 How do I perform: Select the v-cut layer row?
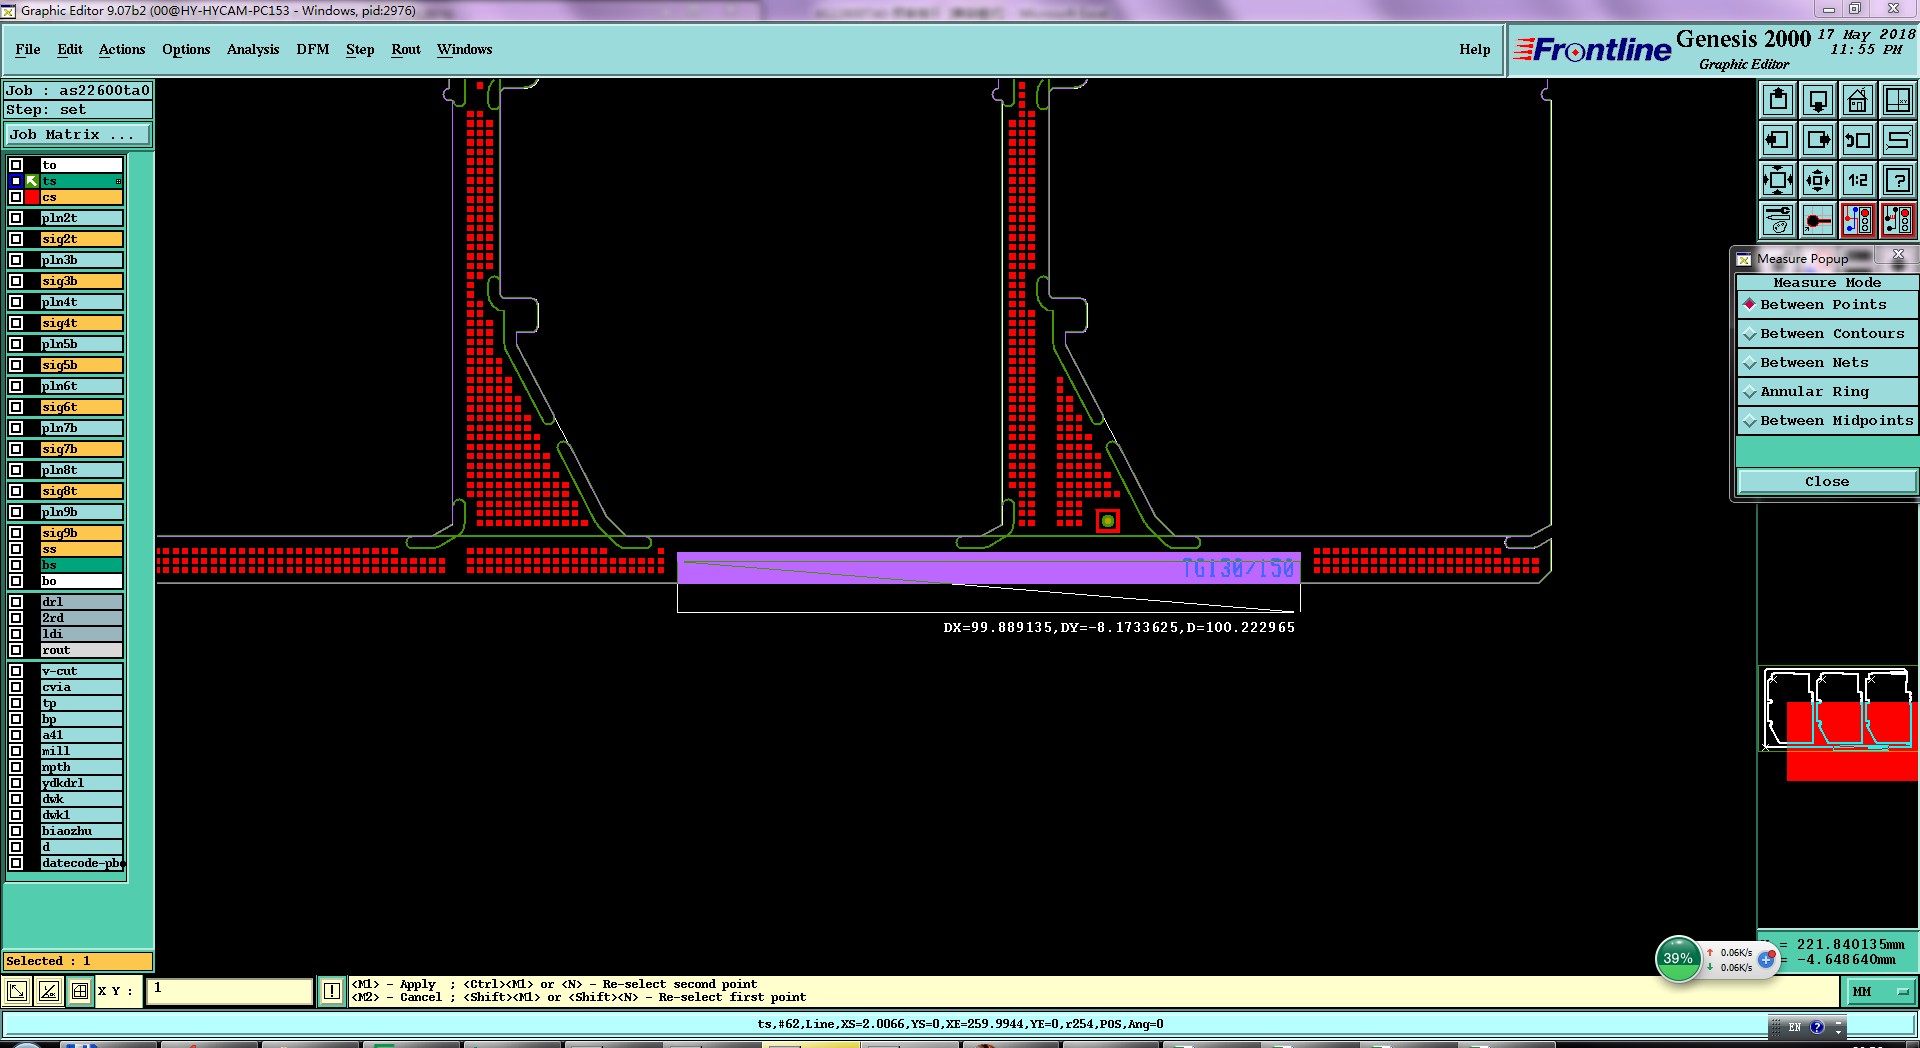point(81,671)
